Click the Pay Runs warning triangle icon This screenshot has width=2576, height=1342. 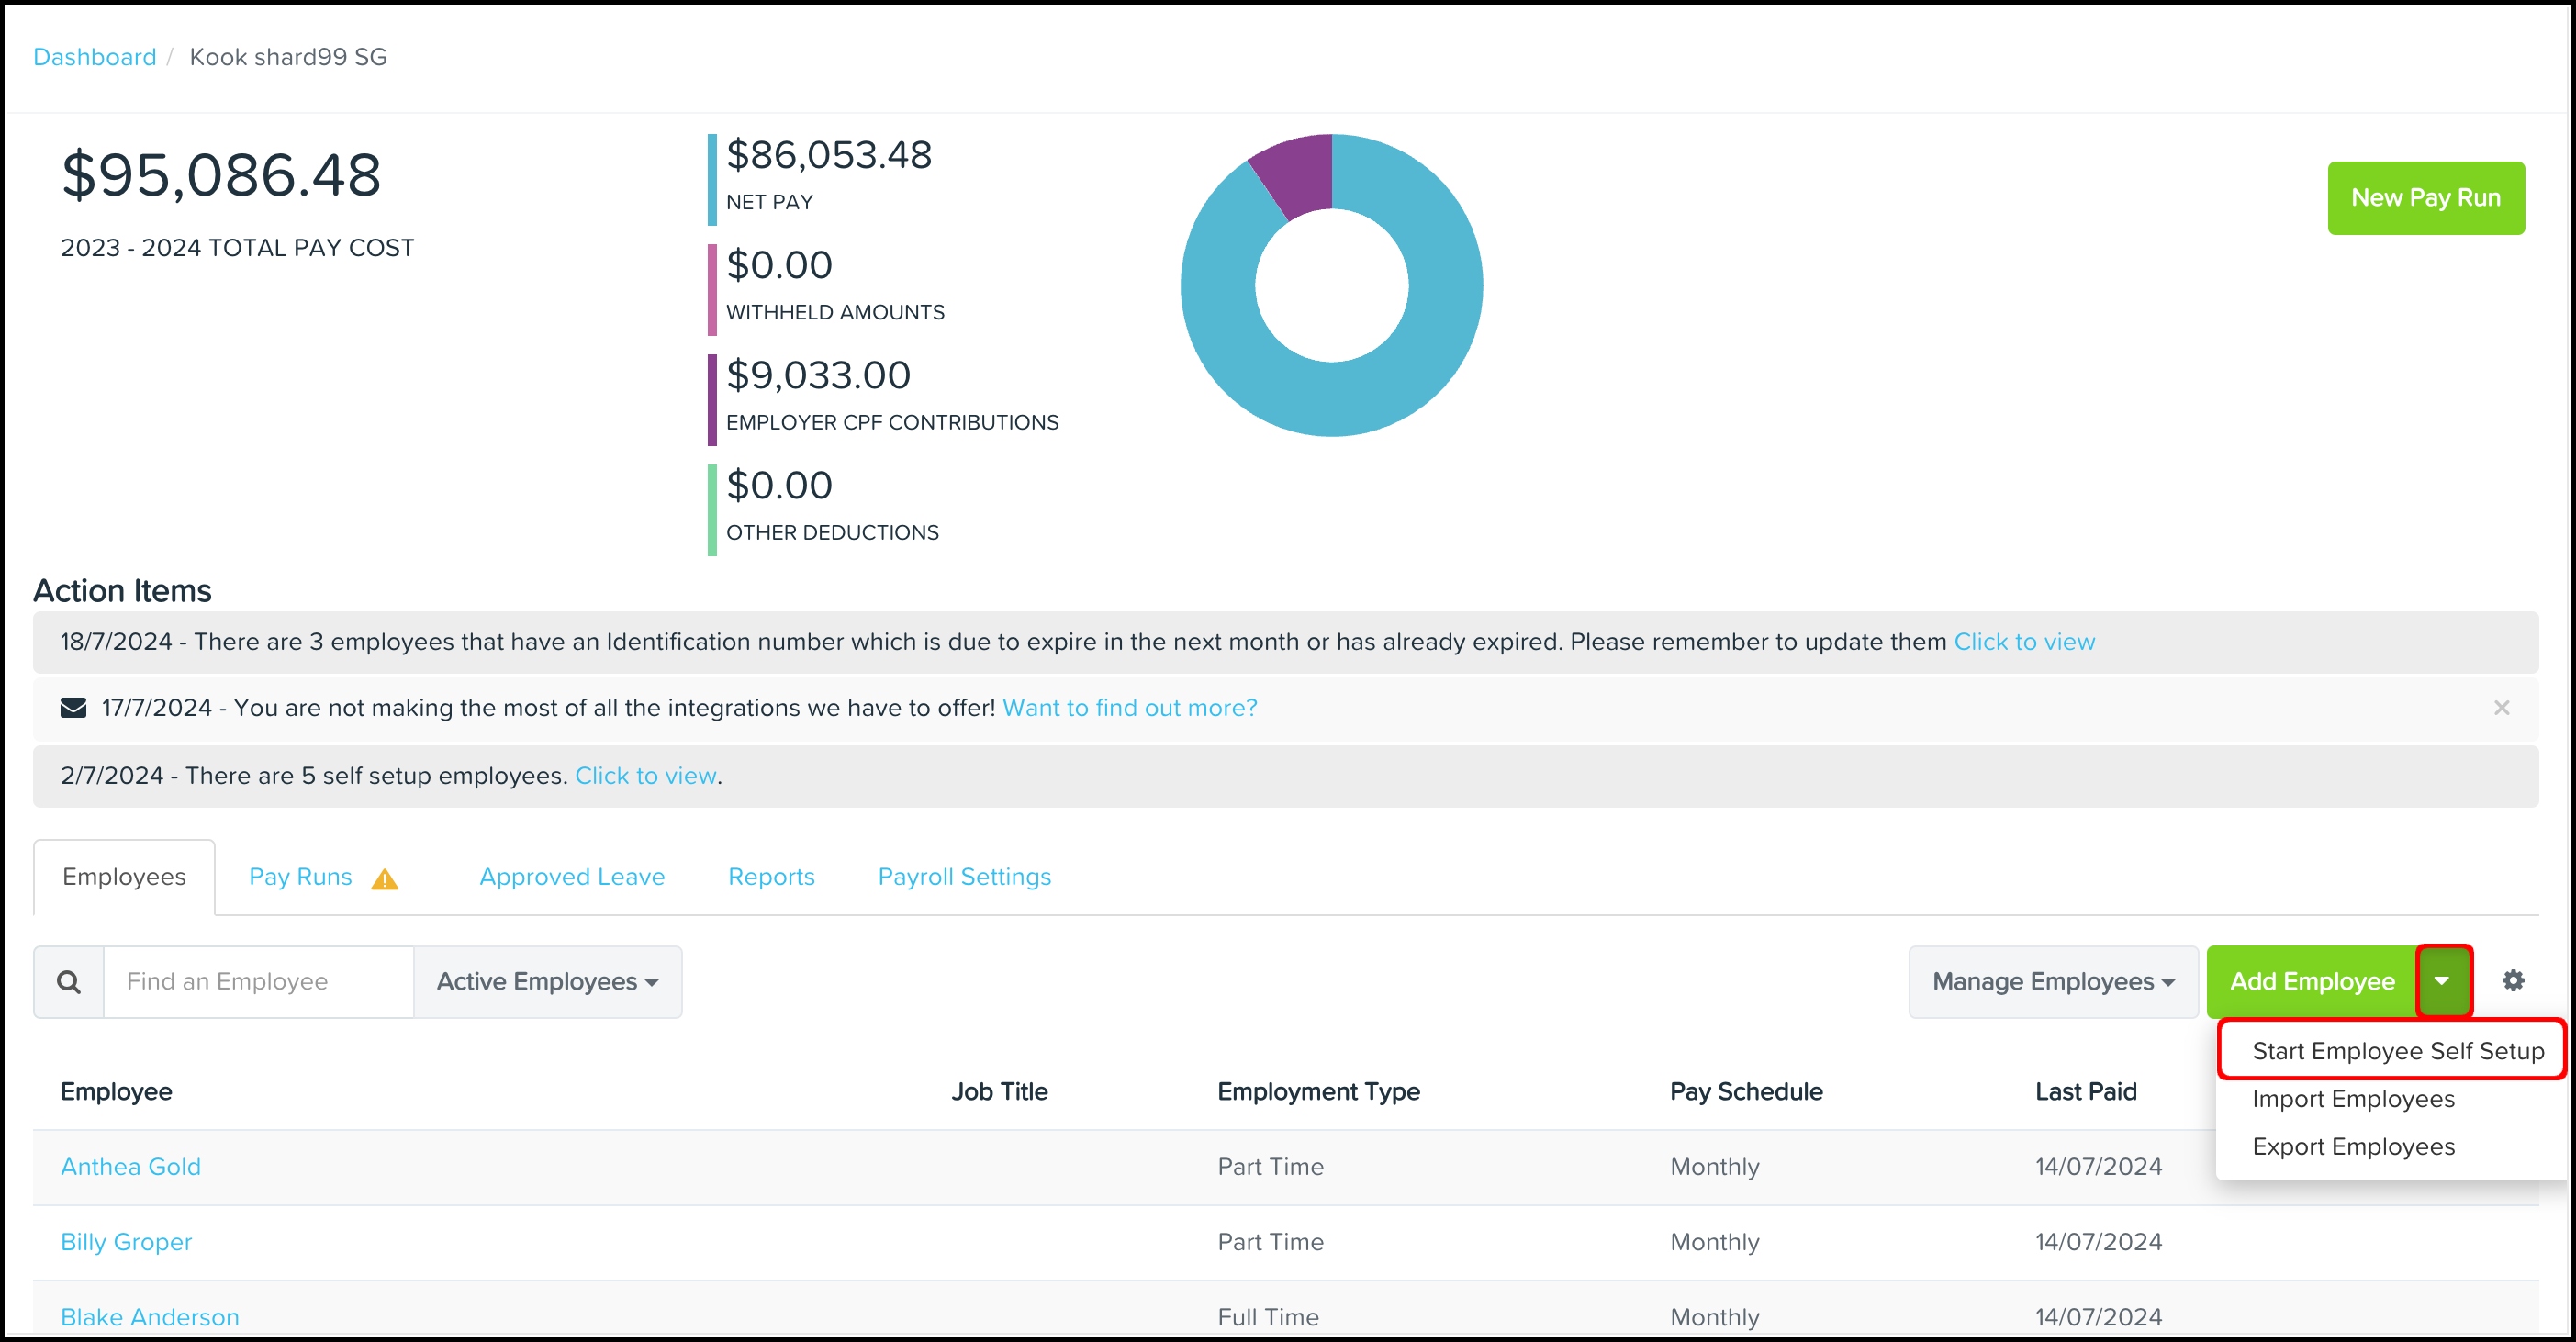[384, 878]
